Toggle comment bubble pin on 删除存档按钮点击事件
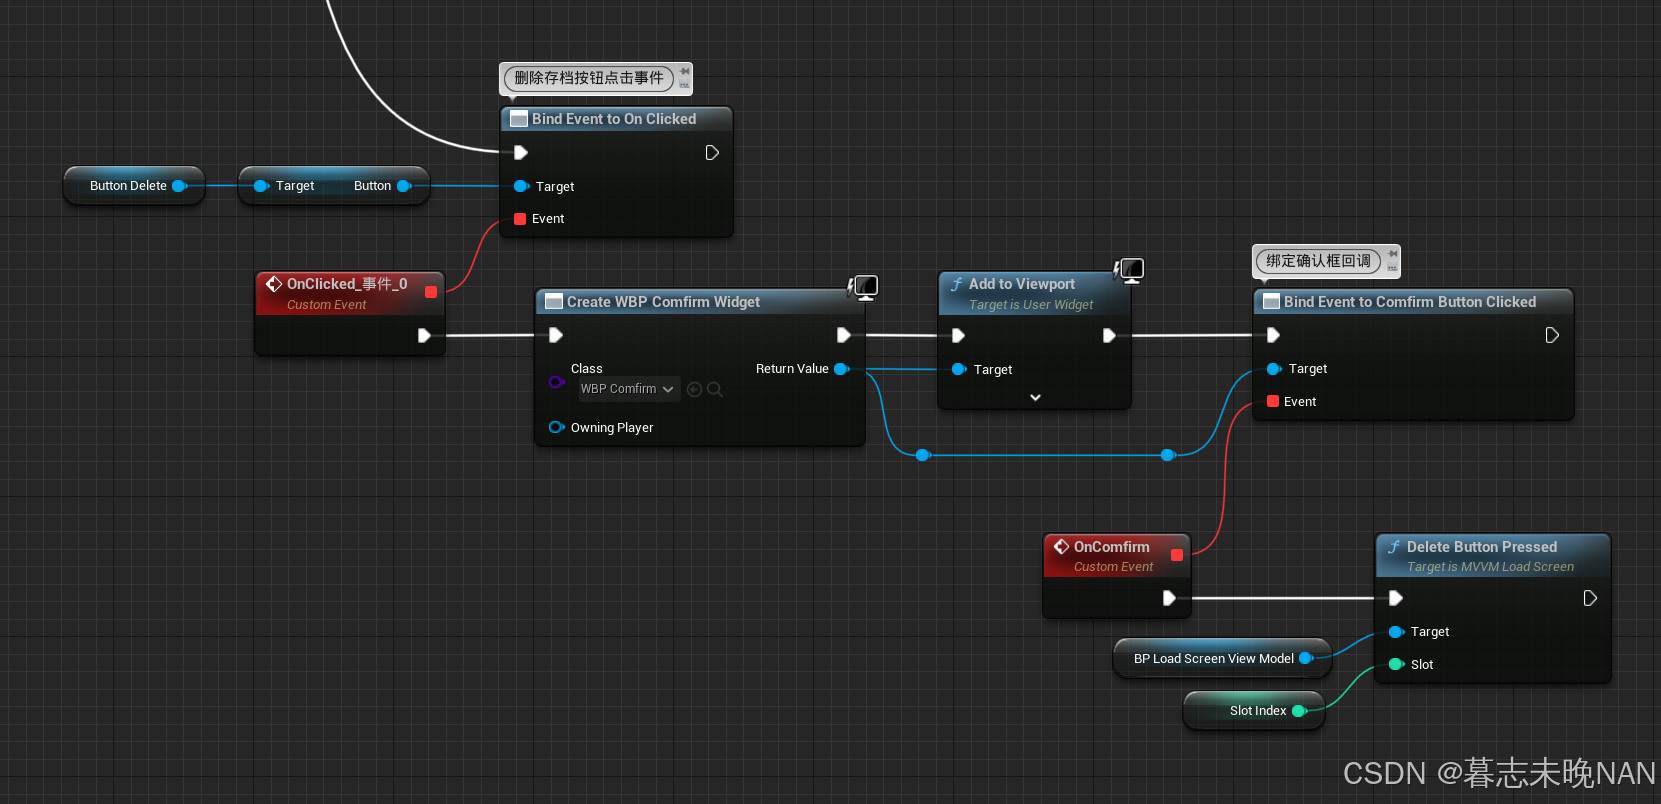The width and height of the screenshot is (1661, 804). click(685, 71)
